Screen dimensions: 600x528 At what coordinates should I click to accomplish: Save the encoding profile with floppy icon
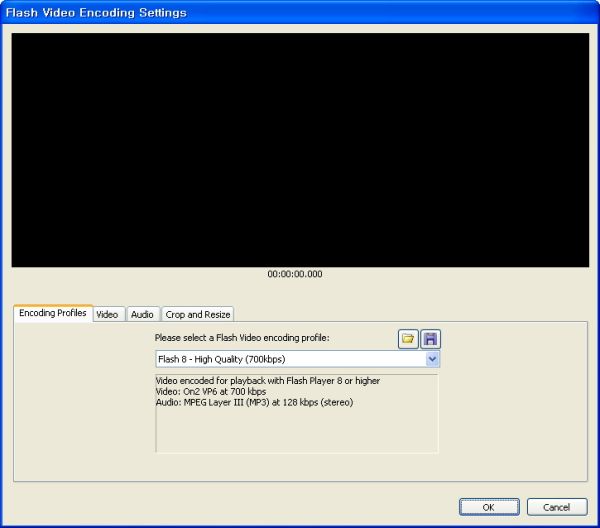tap(430, 339)
